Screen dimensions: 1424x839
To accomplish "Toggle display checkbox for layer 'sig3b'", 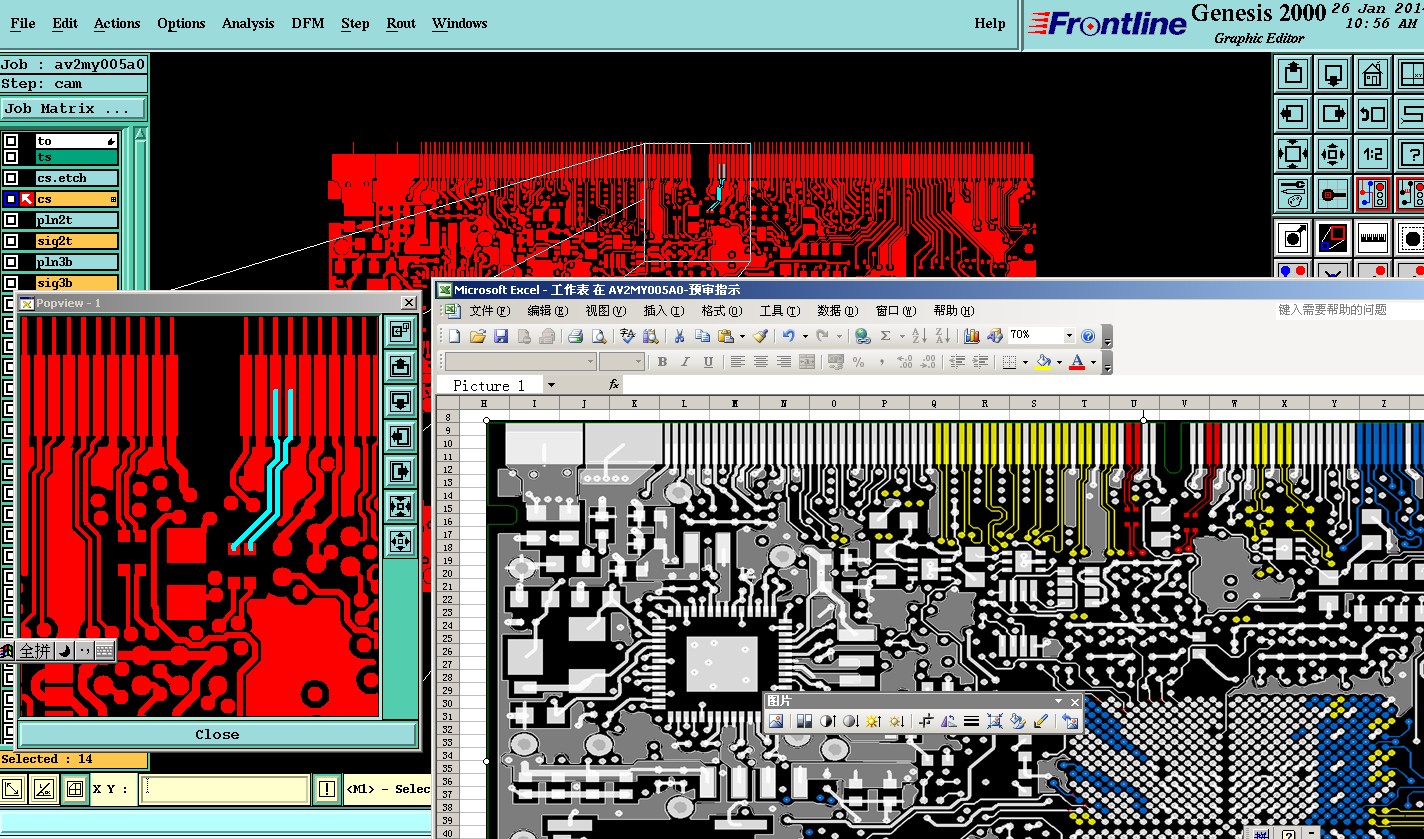I will (x=11, y=283).
